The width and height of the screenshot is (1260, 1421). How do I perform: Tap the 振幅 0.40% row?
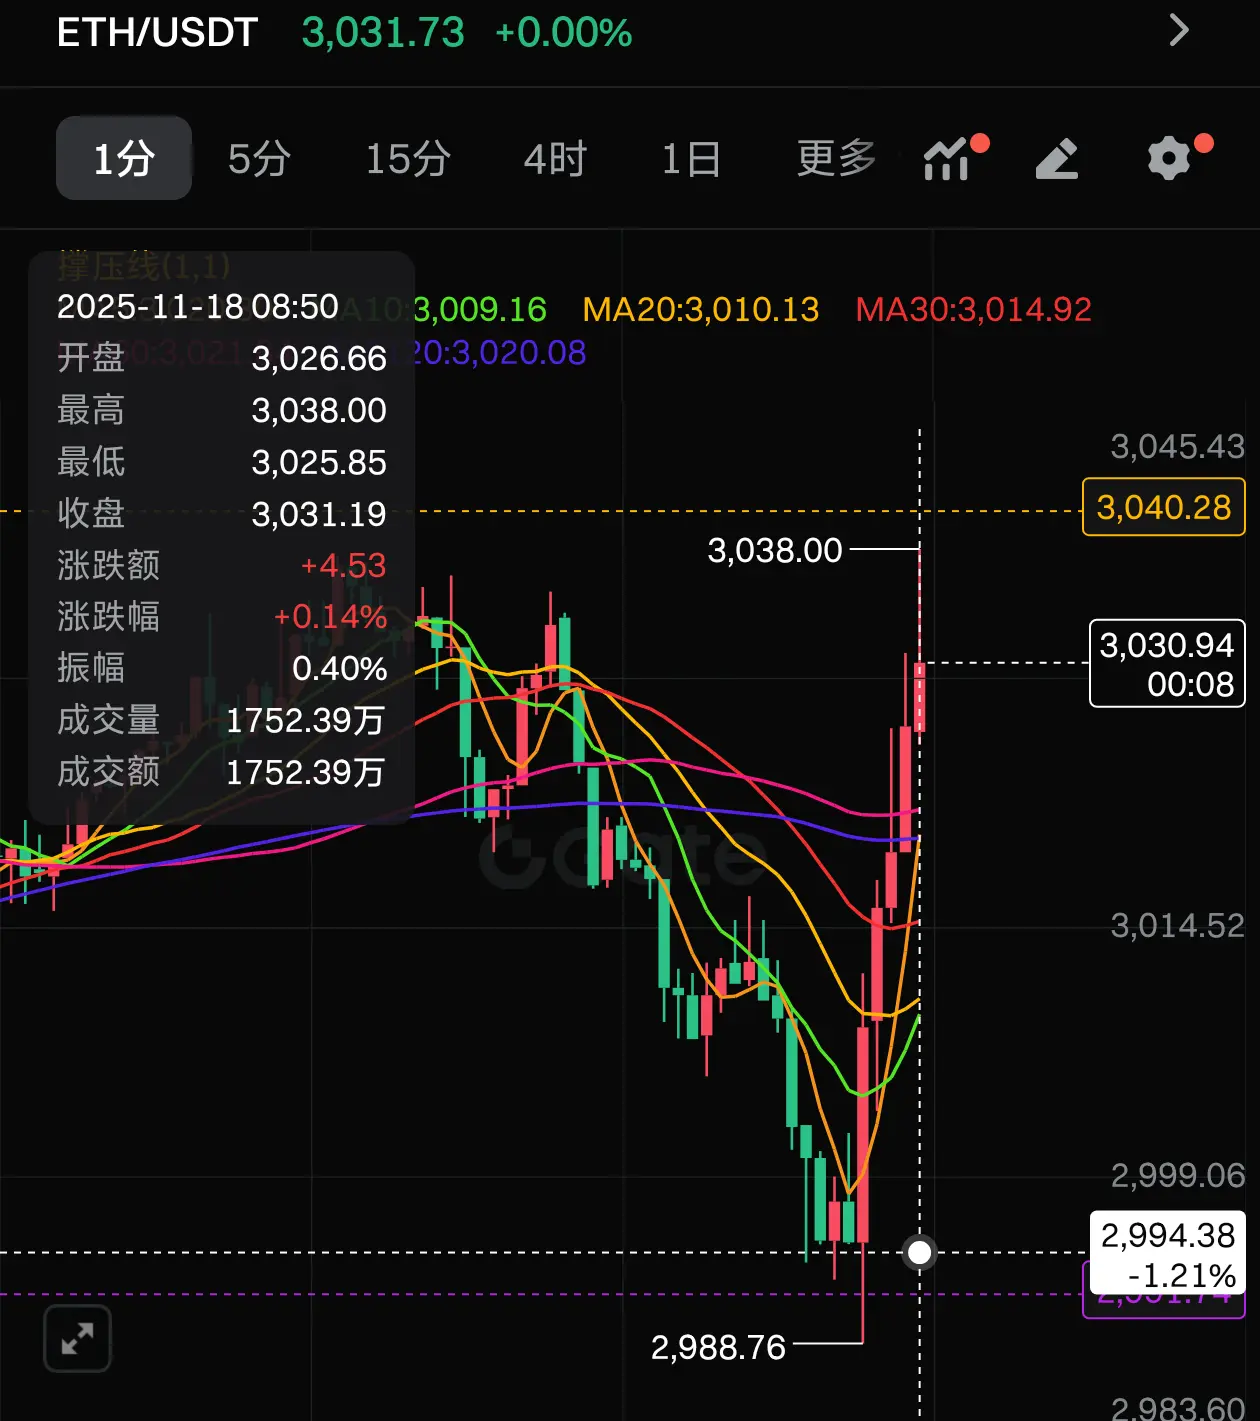[x=221, y=668]
